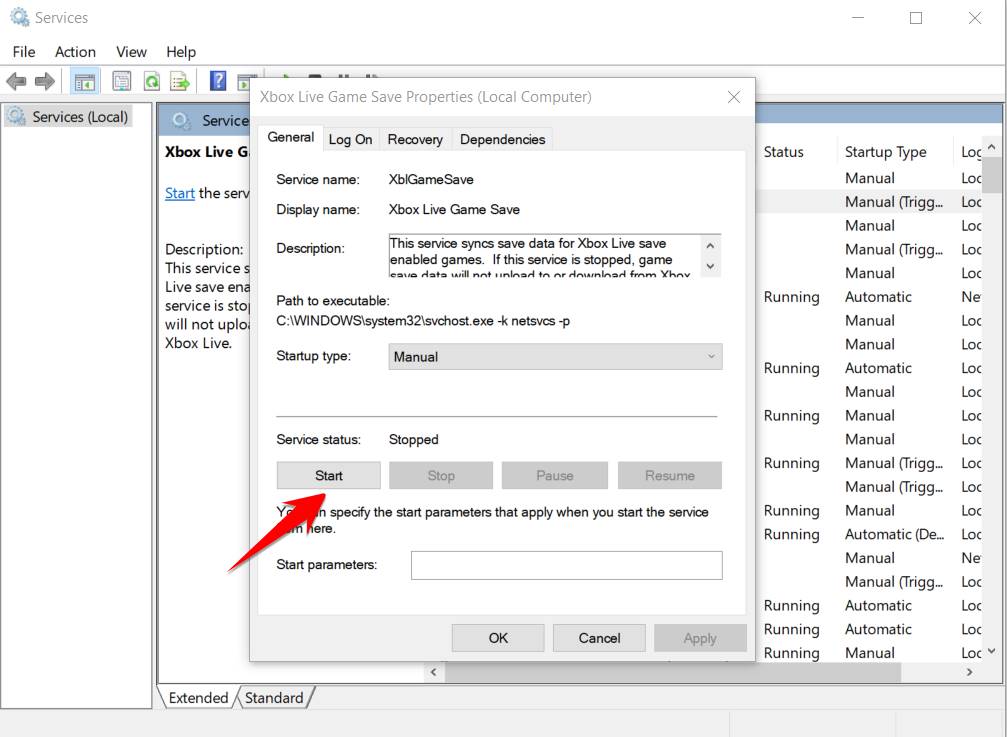Start the Xbox Live Game Save service

[328, 474]
